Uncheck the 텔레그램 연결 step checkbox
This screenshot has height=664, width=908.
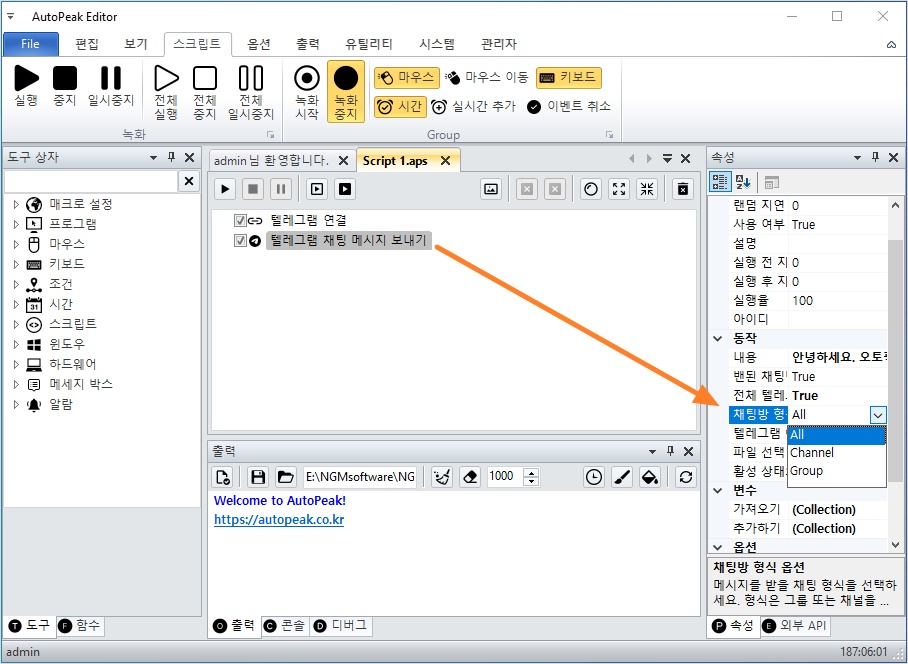tap(240, 221)
